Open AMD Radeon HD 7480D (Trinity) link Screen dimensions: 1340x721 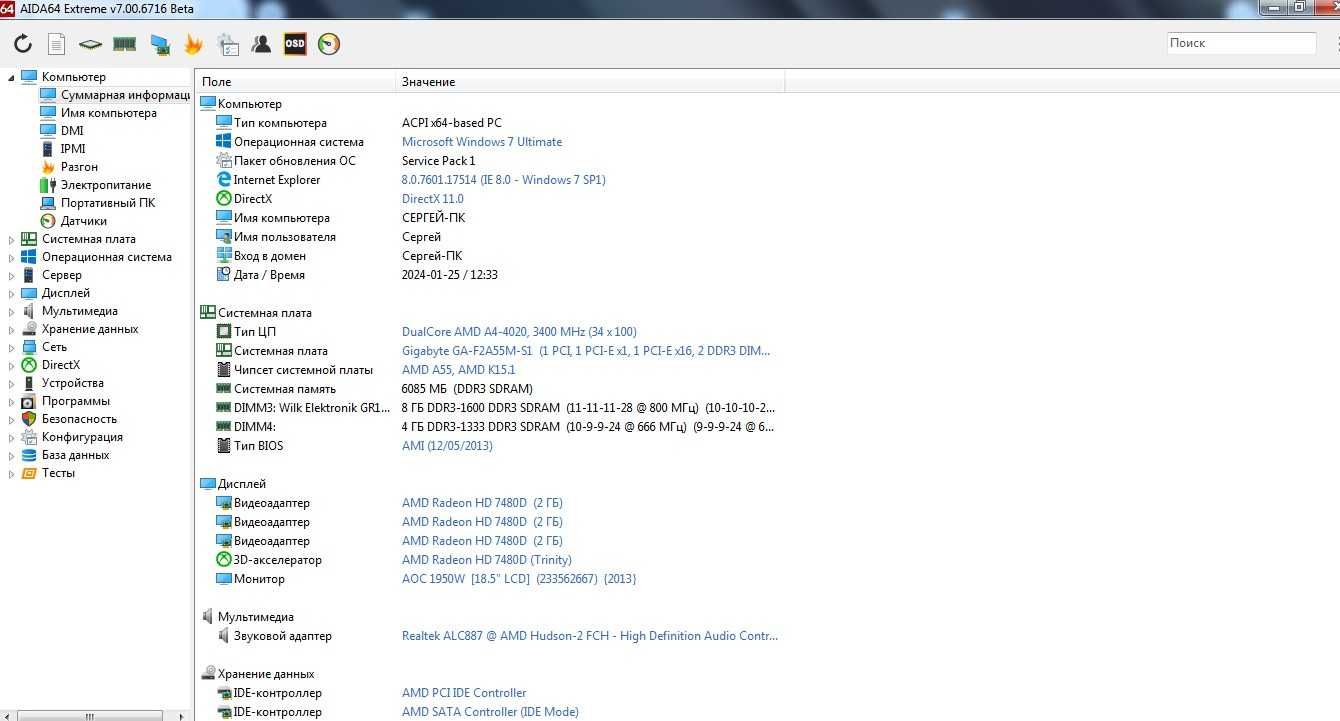487,560
